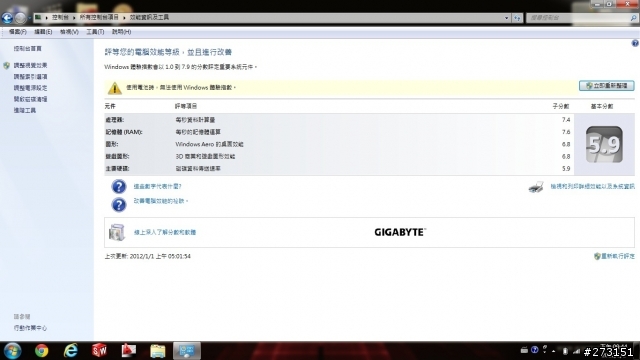Select the RAM subscore value 7.6
Viewport: 640px width, 360px height.
566,132
